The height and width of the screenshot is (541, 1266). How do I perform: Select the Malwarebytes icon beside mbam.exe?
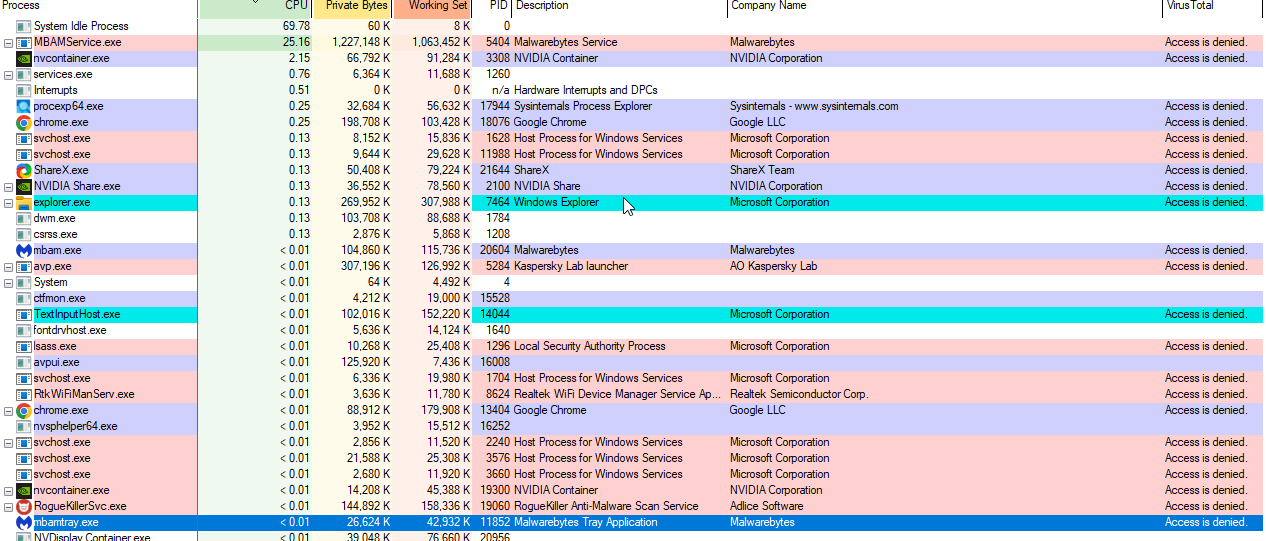click(x=24, y=250)
